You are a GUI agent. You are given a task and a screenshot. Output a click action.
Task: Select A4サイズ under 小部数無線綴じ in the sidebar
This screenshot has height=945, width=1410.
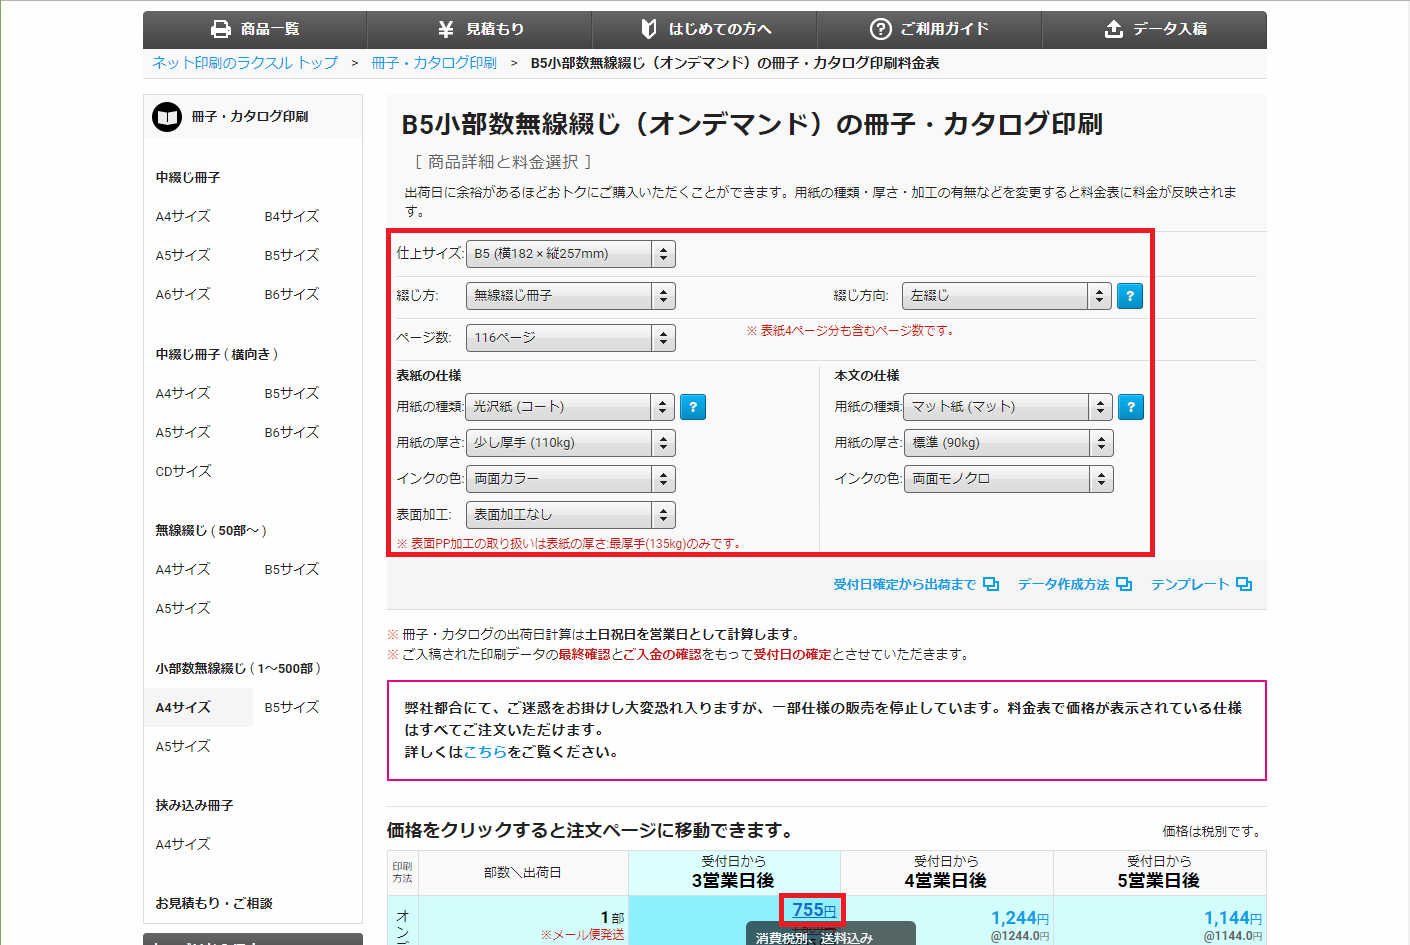click(183, 707)
